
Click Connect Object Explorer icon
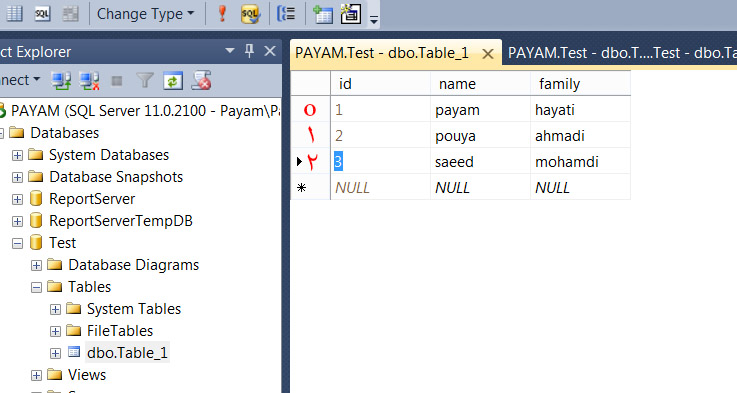(61, 81)
